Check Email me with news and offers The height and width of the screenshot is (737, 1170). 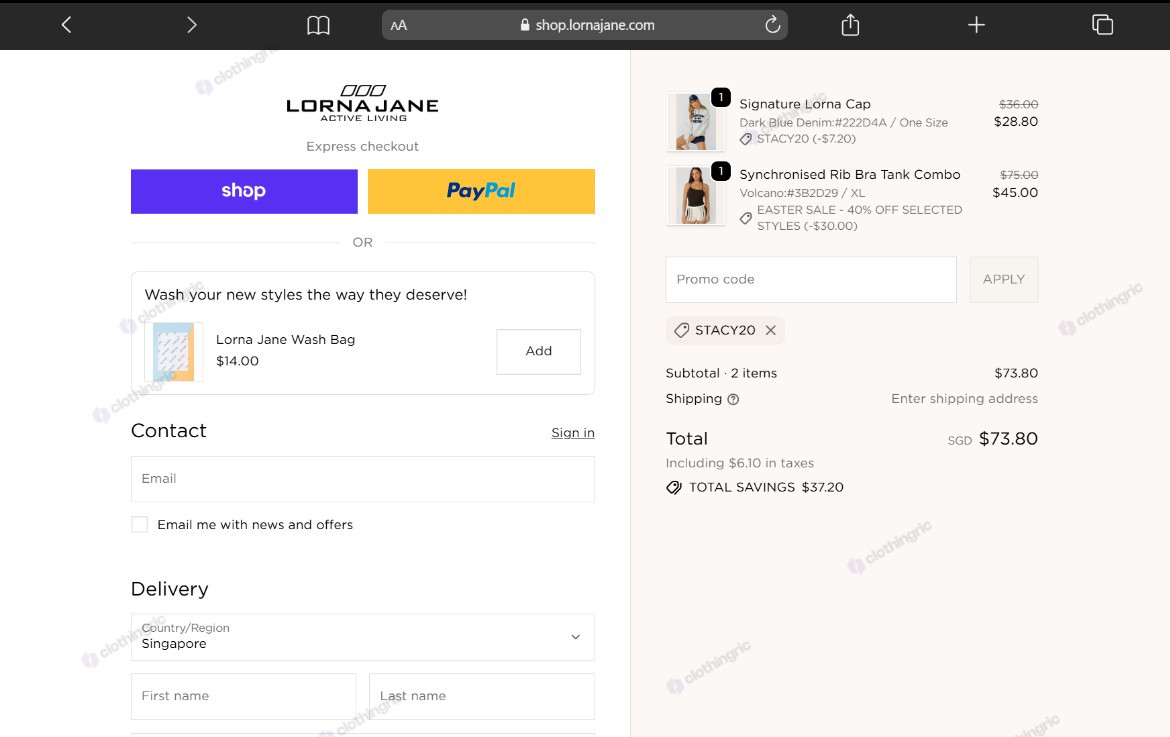[140, 524]
